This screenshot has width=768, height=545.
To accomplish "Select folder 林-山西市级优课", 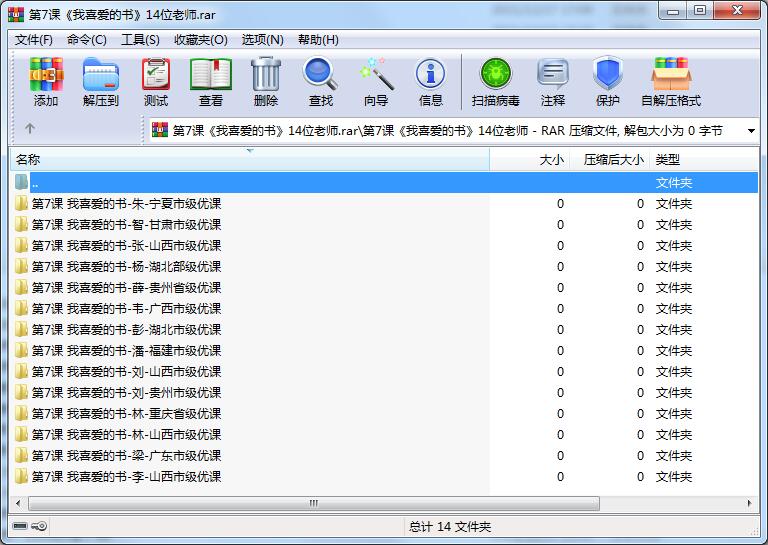I will [126, 434].
